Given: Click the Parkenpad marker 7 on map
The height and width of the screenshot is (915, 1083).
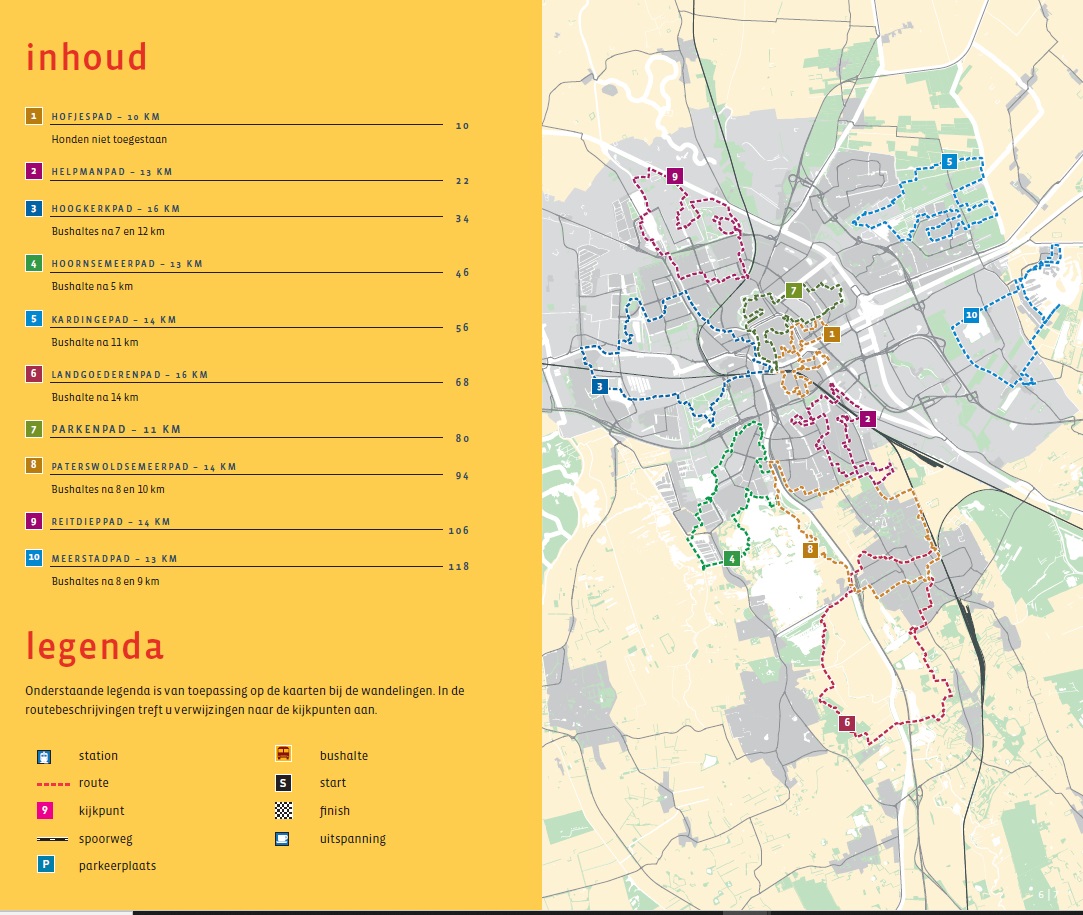Looking at the screenshot, I should [x=793, y=291].
